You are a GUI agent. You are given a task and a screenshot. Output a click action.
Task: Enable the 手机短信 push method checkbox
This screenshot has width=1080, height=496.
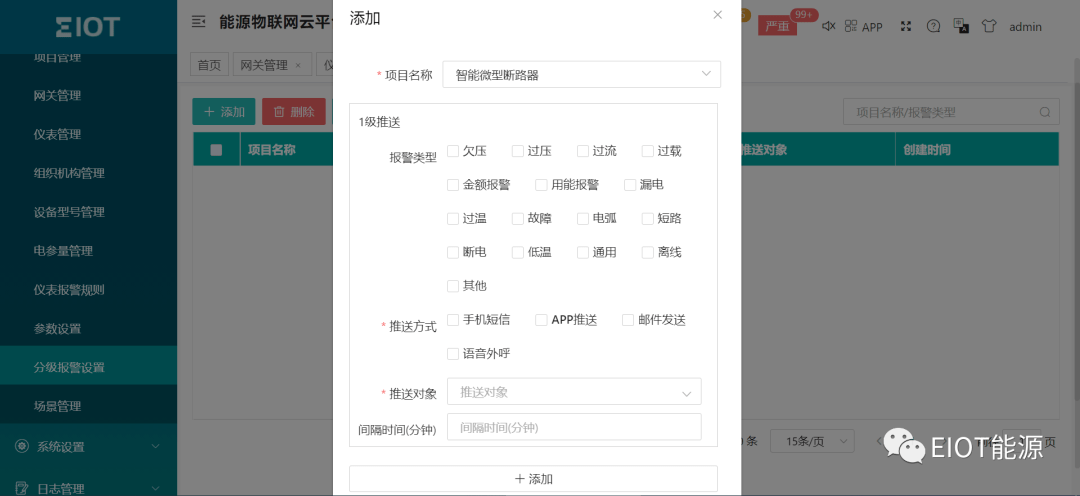point(453,320)
